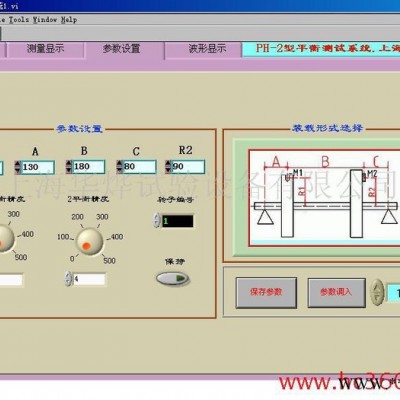Open the Window menu

click(x=45, y=20)
